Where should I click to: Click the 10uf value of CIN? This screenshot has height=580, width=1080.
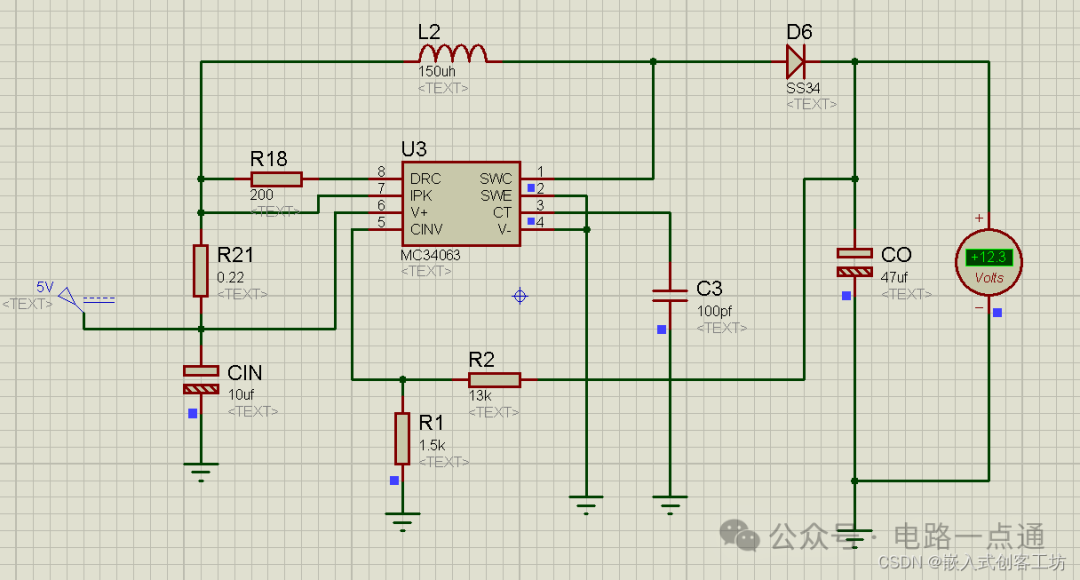pos(241,395)
